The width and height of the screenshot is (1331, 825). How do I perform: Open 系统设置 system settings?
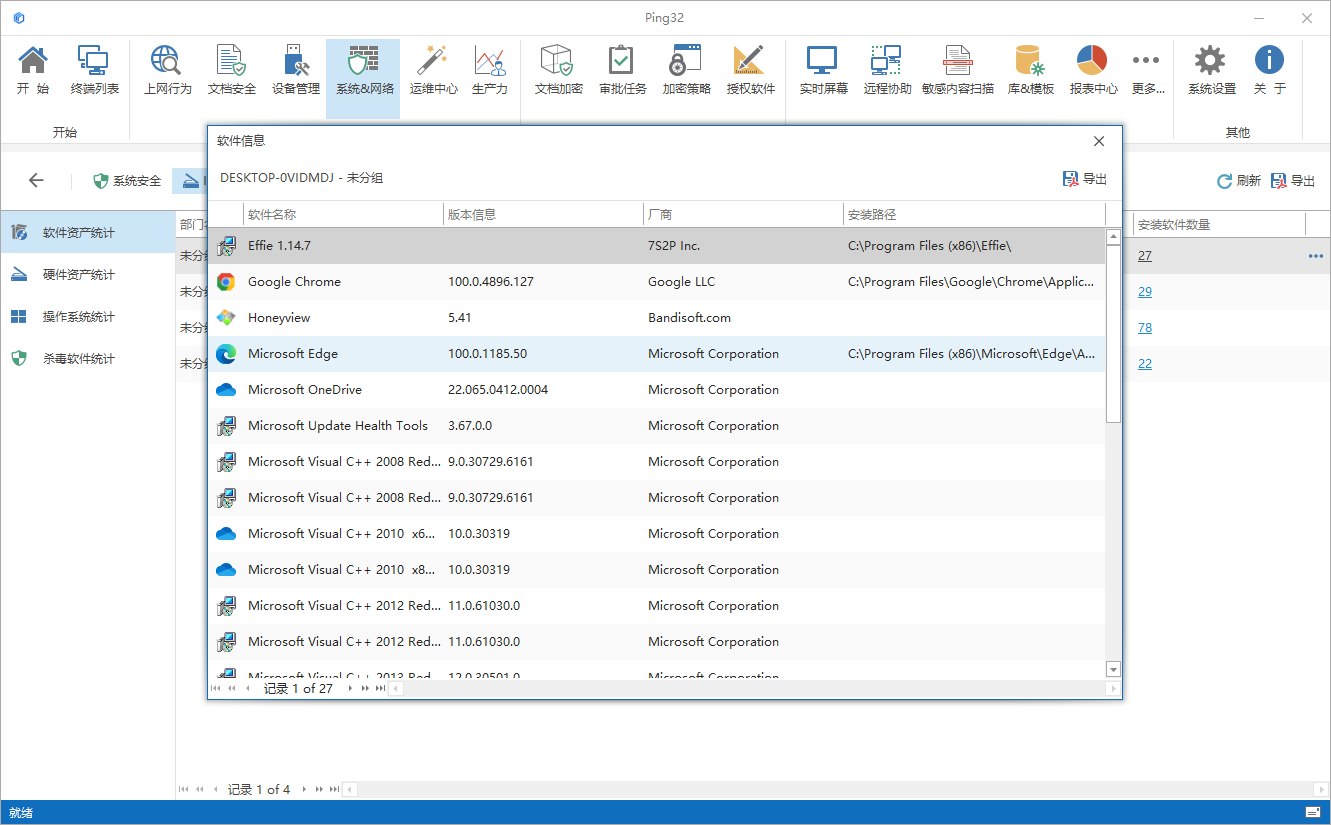(1211, 70)
